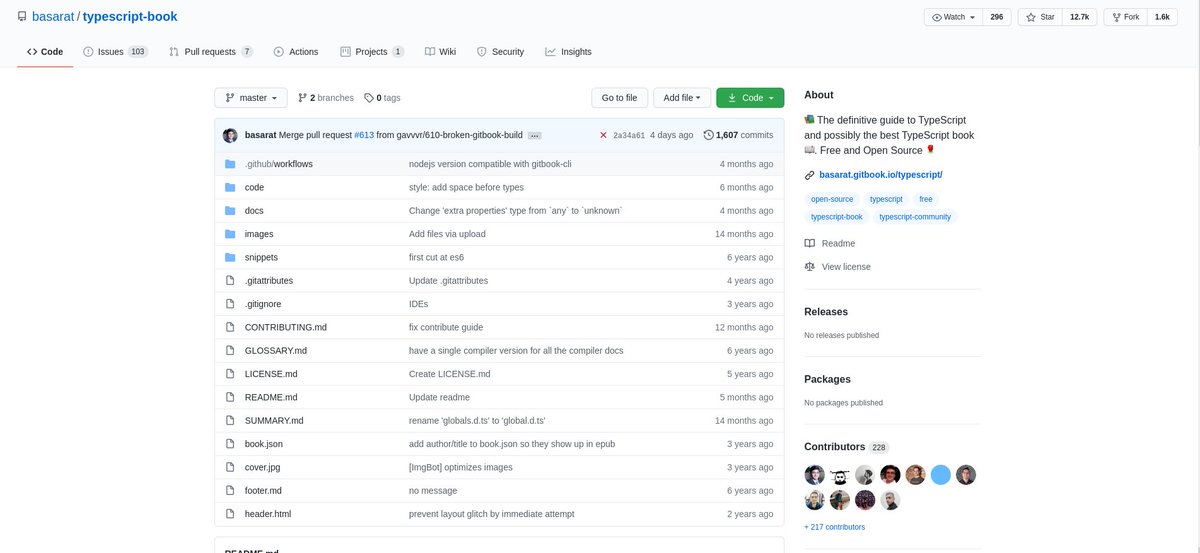Click the file icon beside .gitattributes
Screen dimensions: 1200x553
coord(230,280)
